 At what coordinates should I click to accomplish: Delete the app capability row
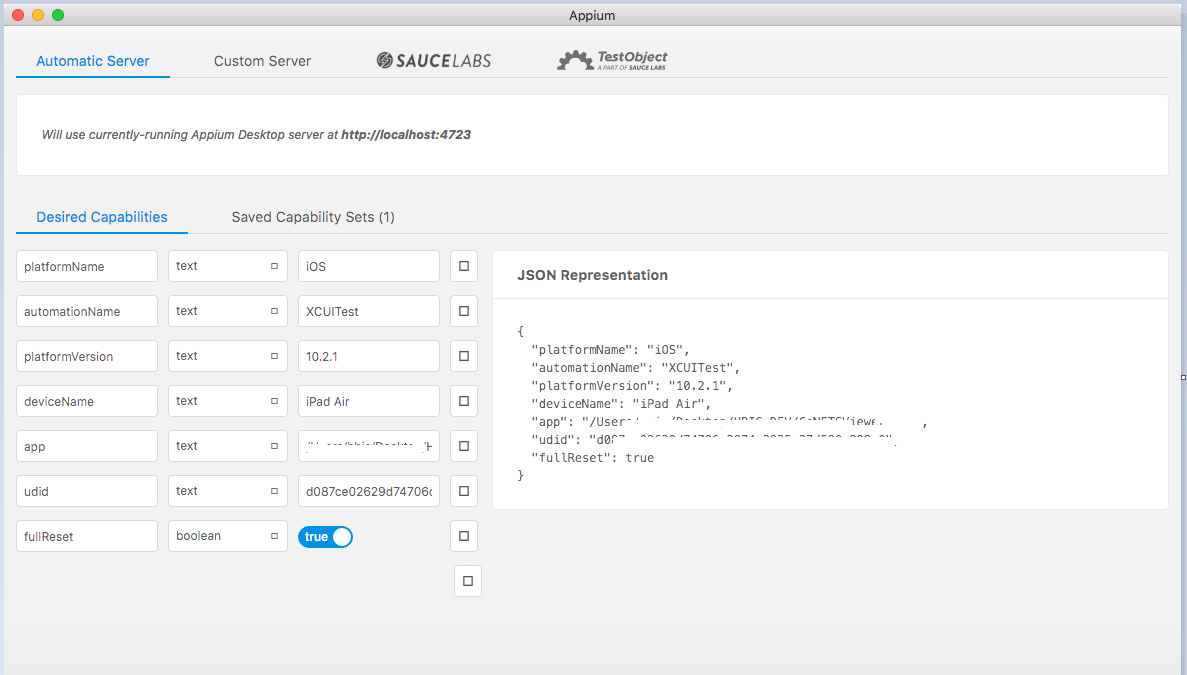coord(464,446)
